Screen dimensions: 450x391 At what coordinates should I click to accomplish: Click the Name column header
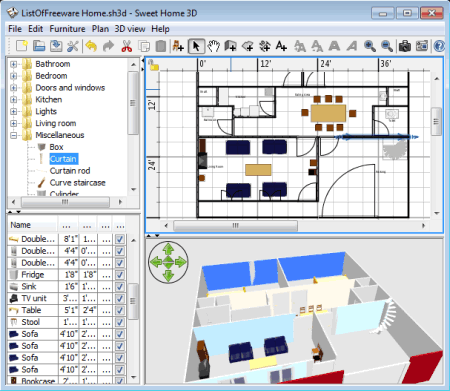click(x=32, y=225)
